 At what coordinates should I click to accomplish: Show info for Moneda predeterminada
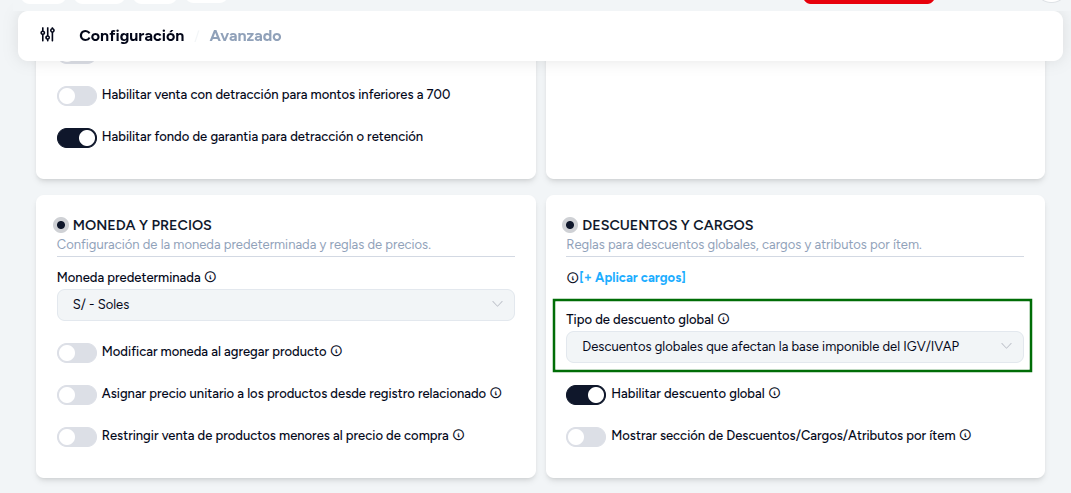click(210, 277)
